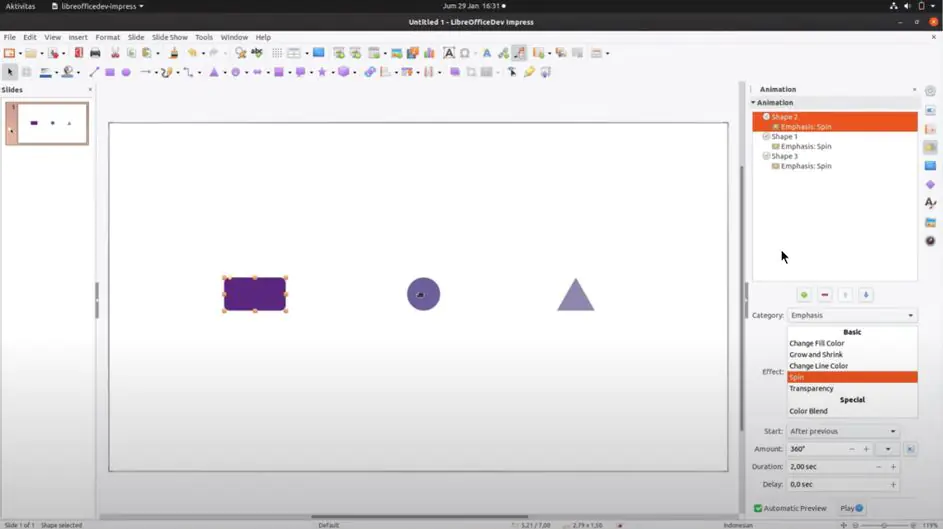This screenshot has height=529, width=943.
Task: Click the green Add Effect button
Action: point(804,295)
